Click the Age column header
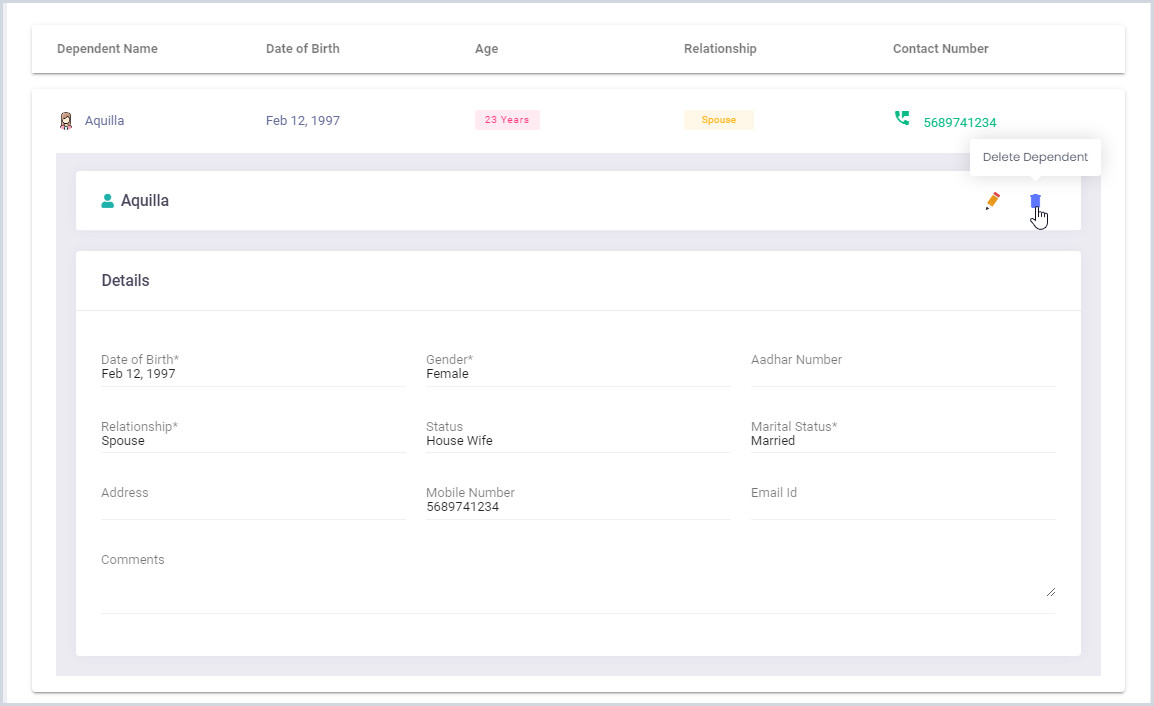 [486, 49]
